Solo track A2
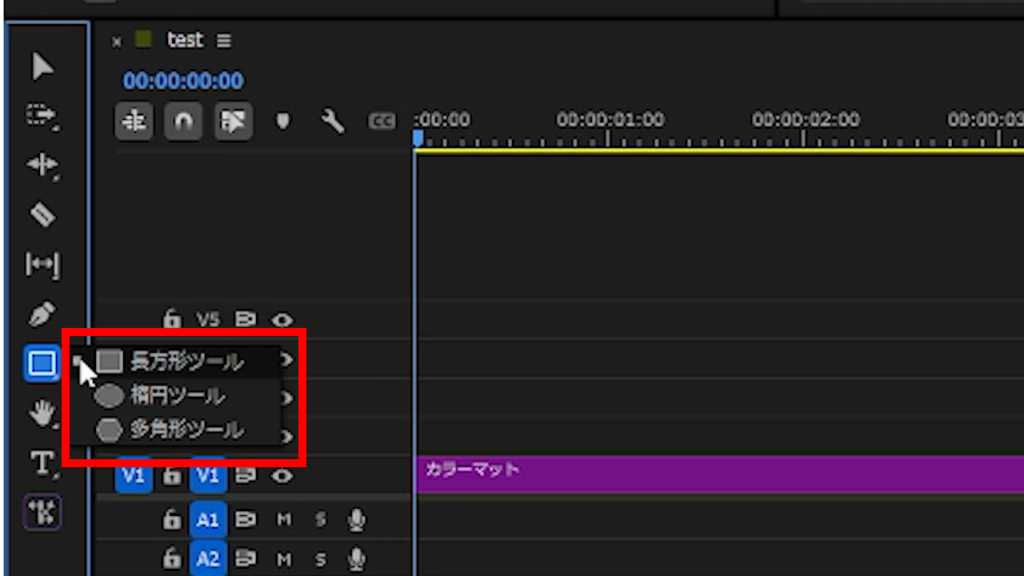The width and height of the screenshot is (1024, 576). click(x=320, y=559)
